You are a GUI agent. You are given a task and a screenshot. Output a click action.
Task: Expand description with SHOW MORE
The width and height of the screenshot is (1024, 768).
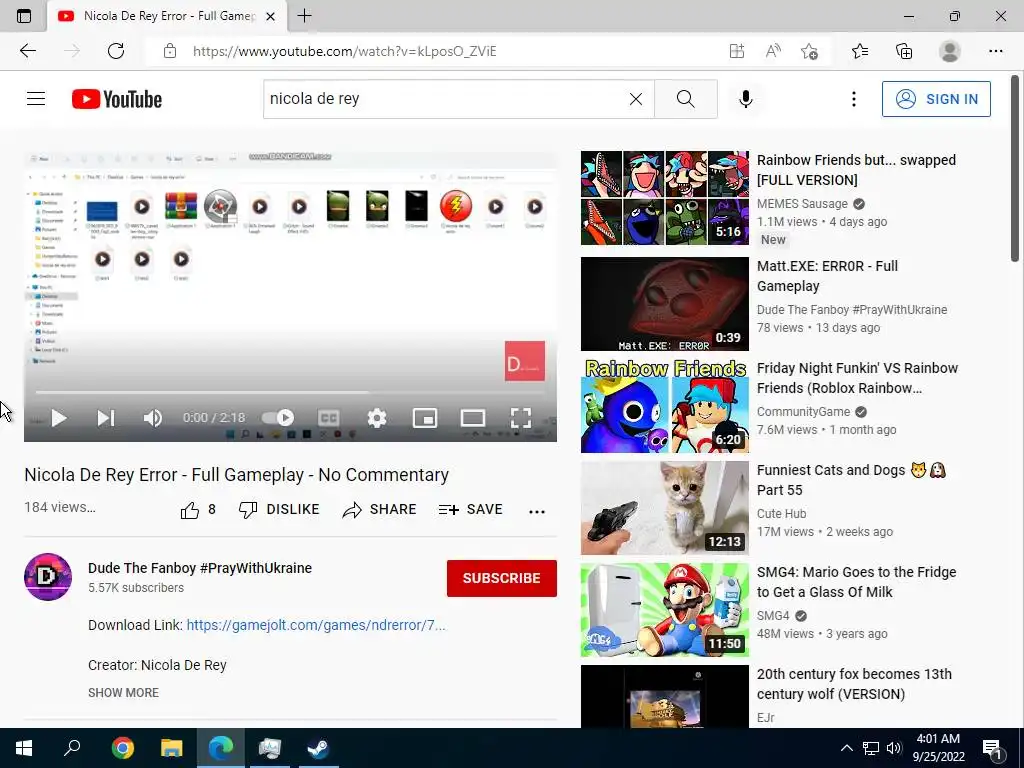click(123, 693)
